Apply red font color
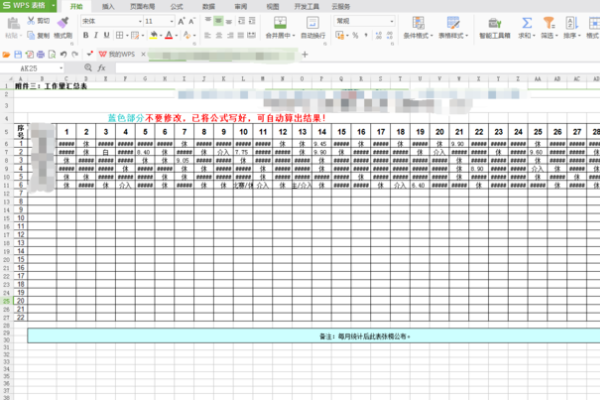The height and width of the screenshot is (400, 600). click(169, 35)
